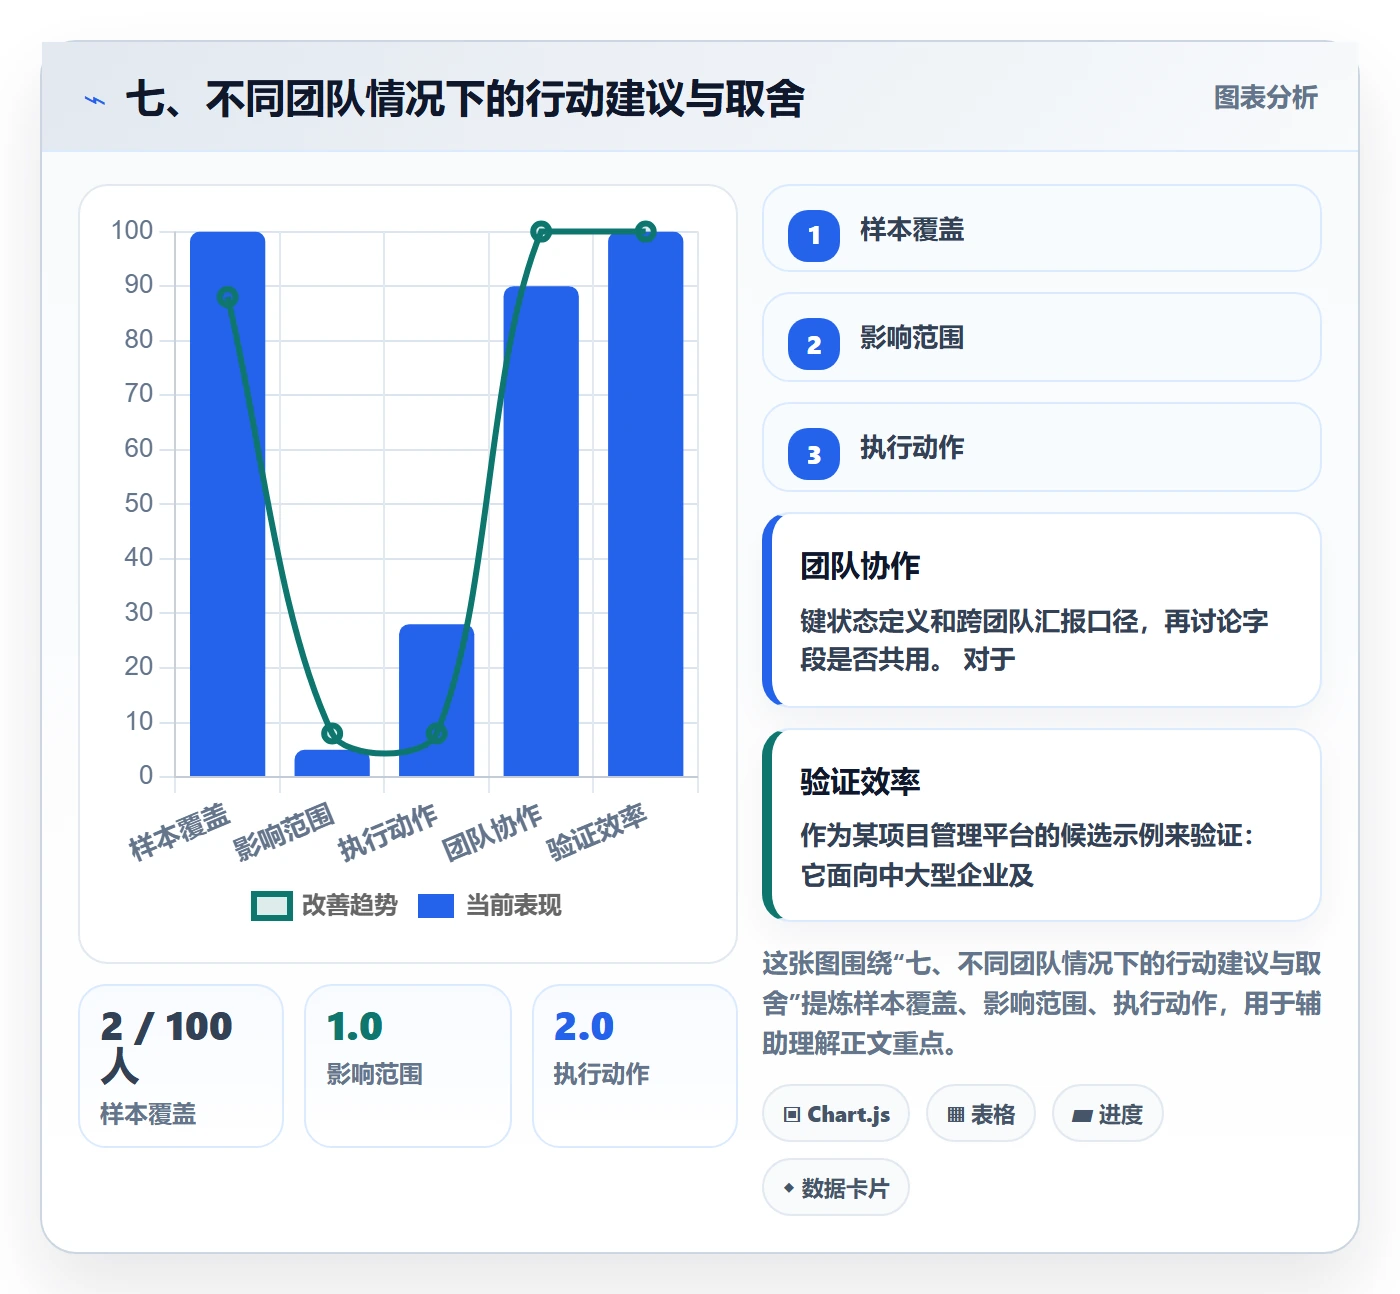1400x1294 pixels.
Task: Click the 2.0 执行动作 stat value
Action: pyautogui.click(x=584, y=1026)
